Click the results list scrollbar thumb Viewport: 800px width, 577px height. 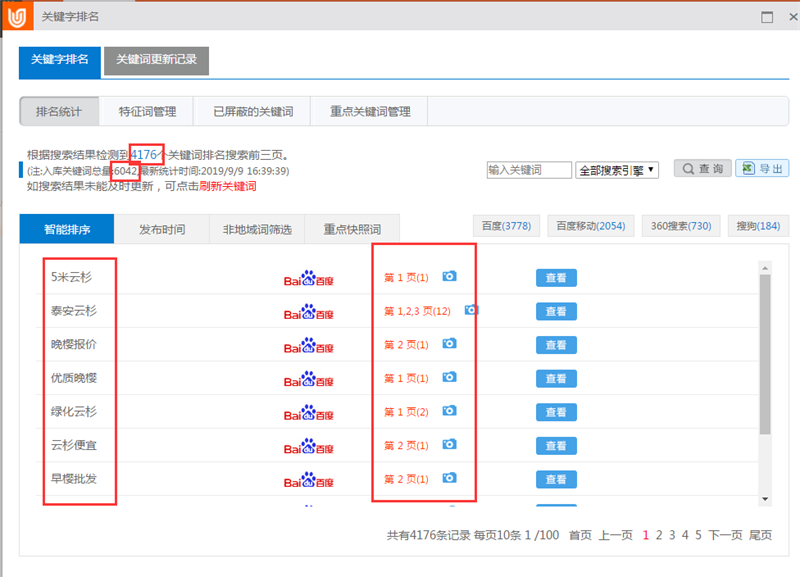point(765,355)
